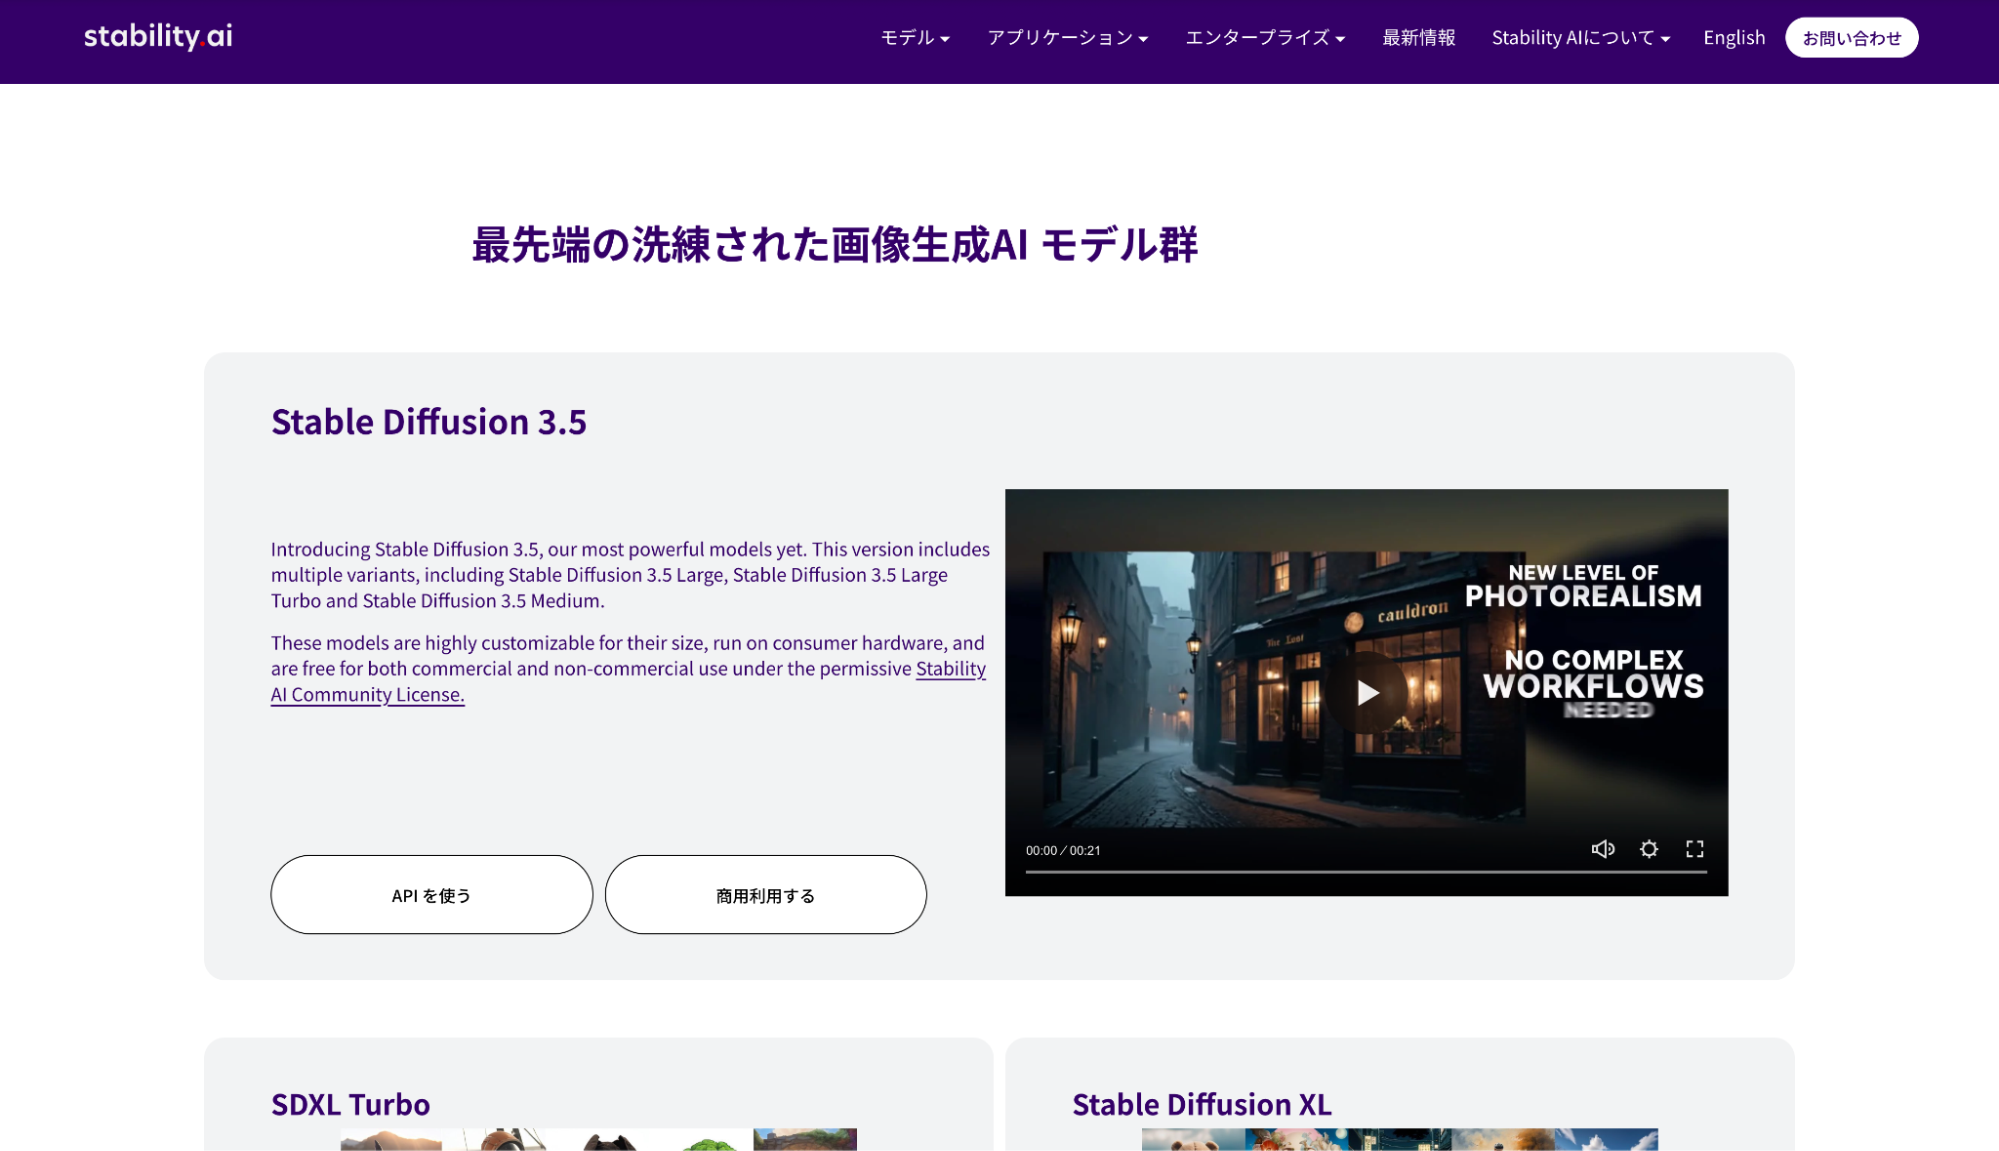
Task: Click the Stable Diffusion 3.5 heading
Action: coord(429,422)
